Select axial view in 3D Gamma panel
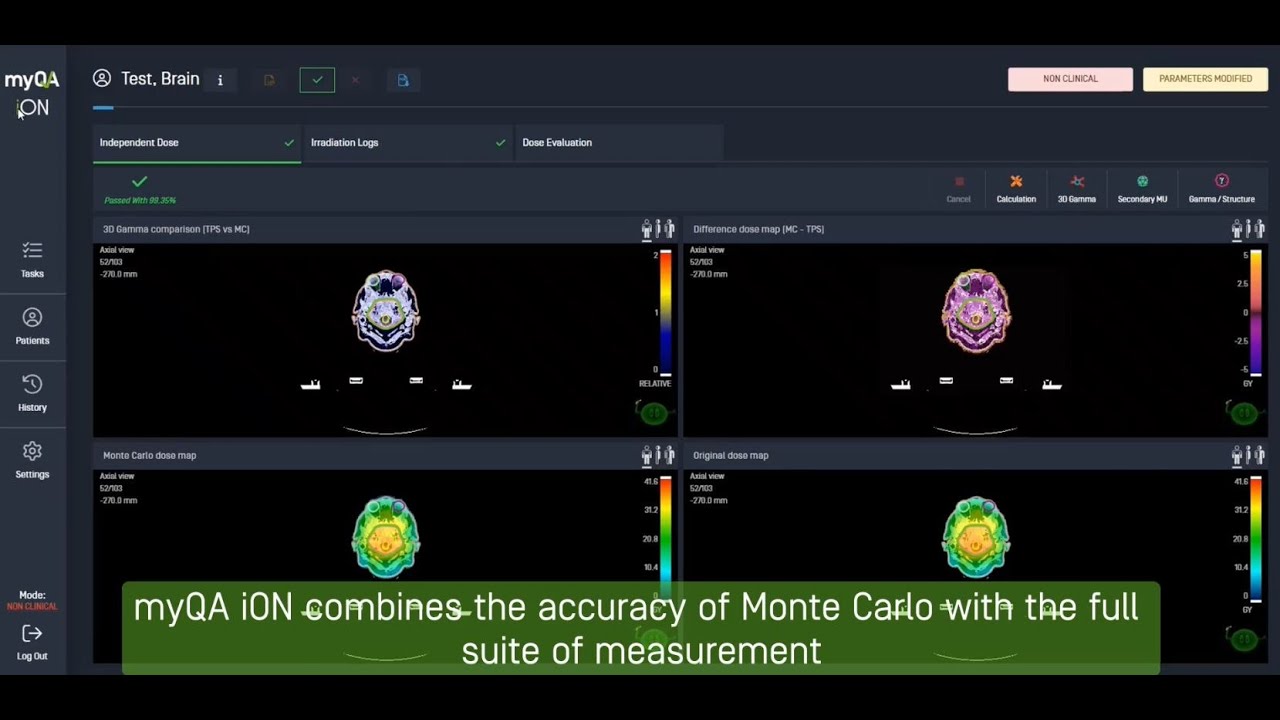The width and height of the screenshot is (1280, 720). point(647,229)
